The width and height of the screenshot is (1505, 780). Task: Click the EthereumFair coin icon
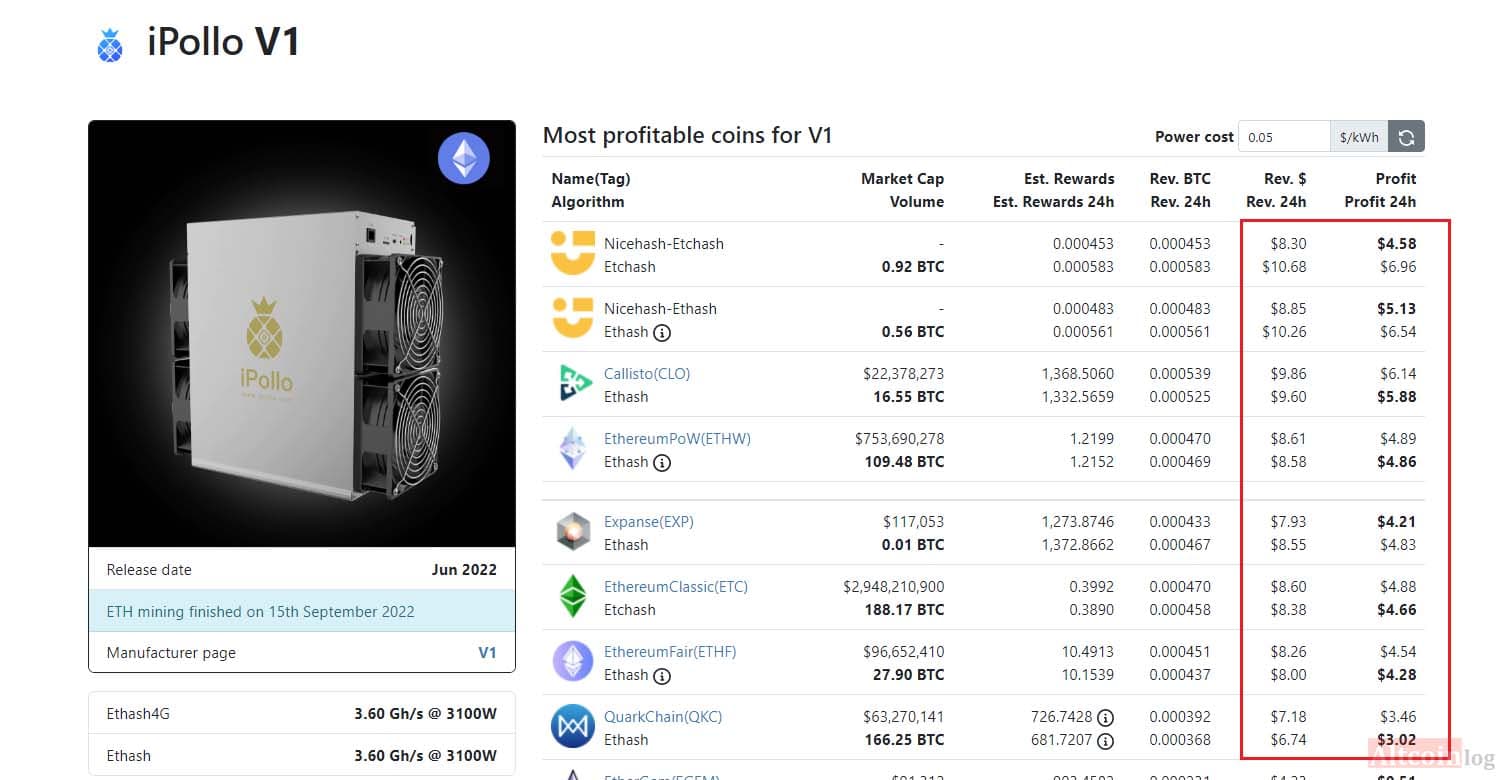click(572, 663)
